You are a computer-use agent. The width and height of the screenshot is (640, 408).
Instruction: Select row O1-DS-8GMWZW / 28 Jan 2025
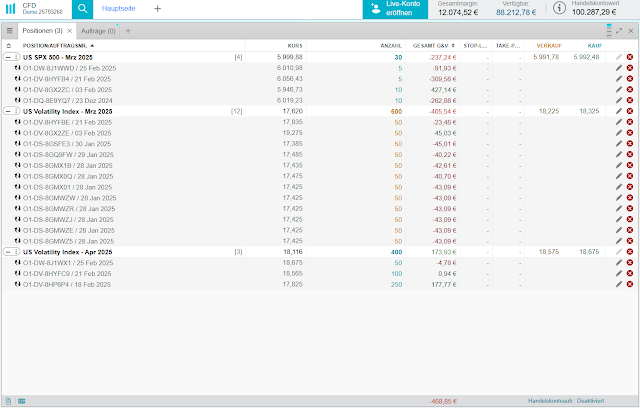click(320, 198)
